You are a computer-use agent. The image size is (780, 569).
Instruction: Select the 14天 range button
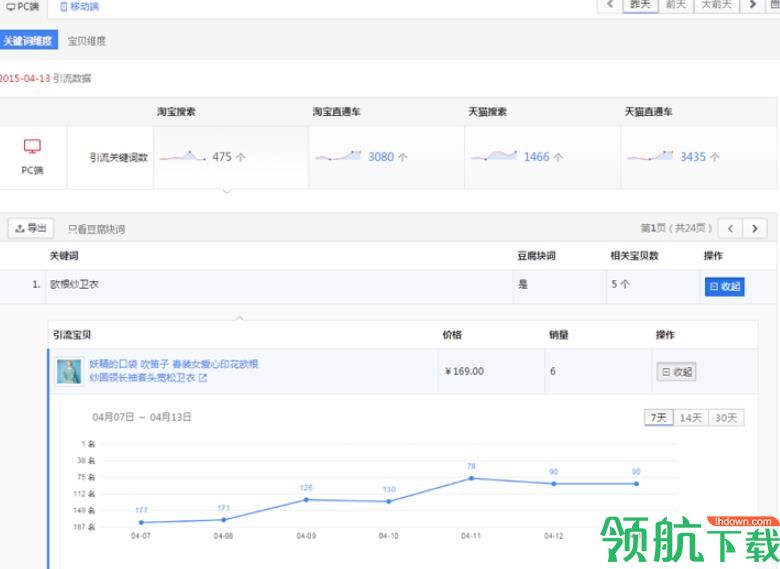tap(691, 418)
